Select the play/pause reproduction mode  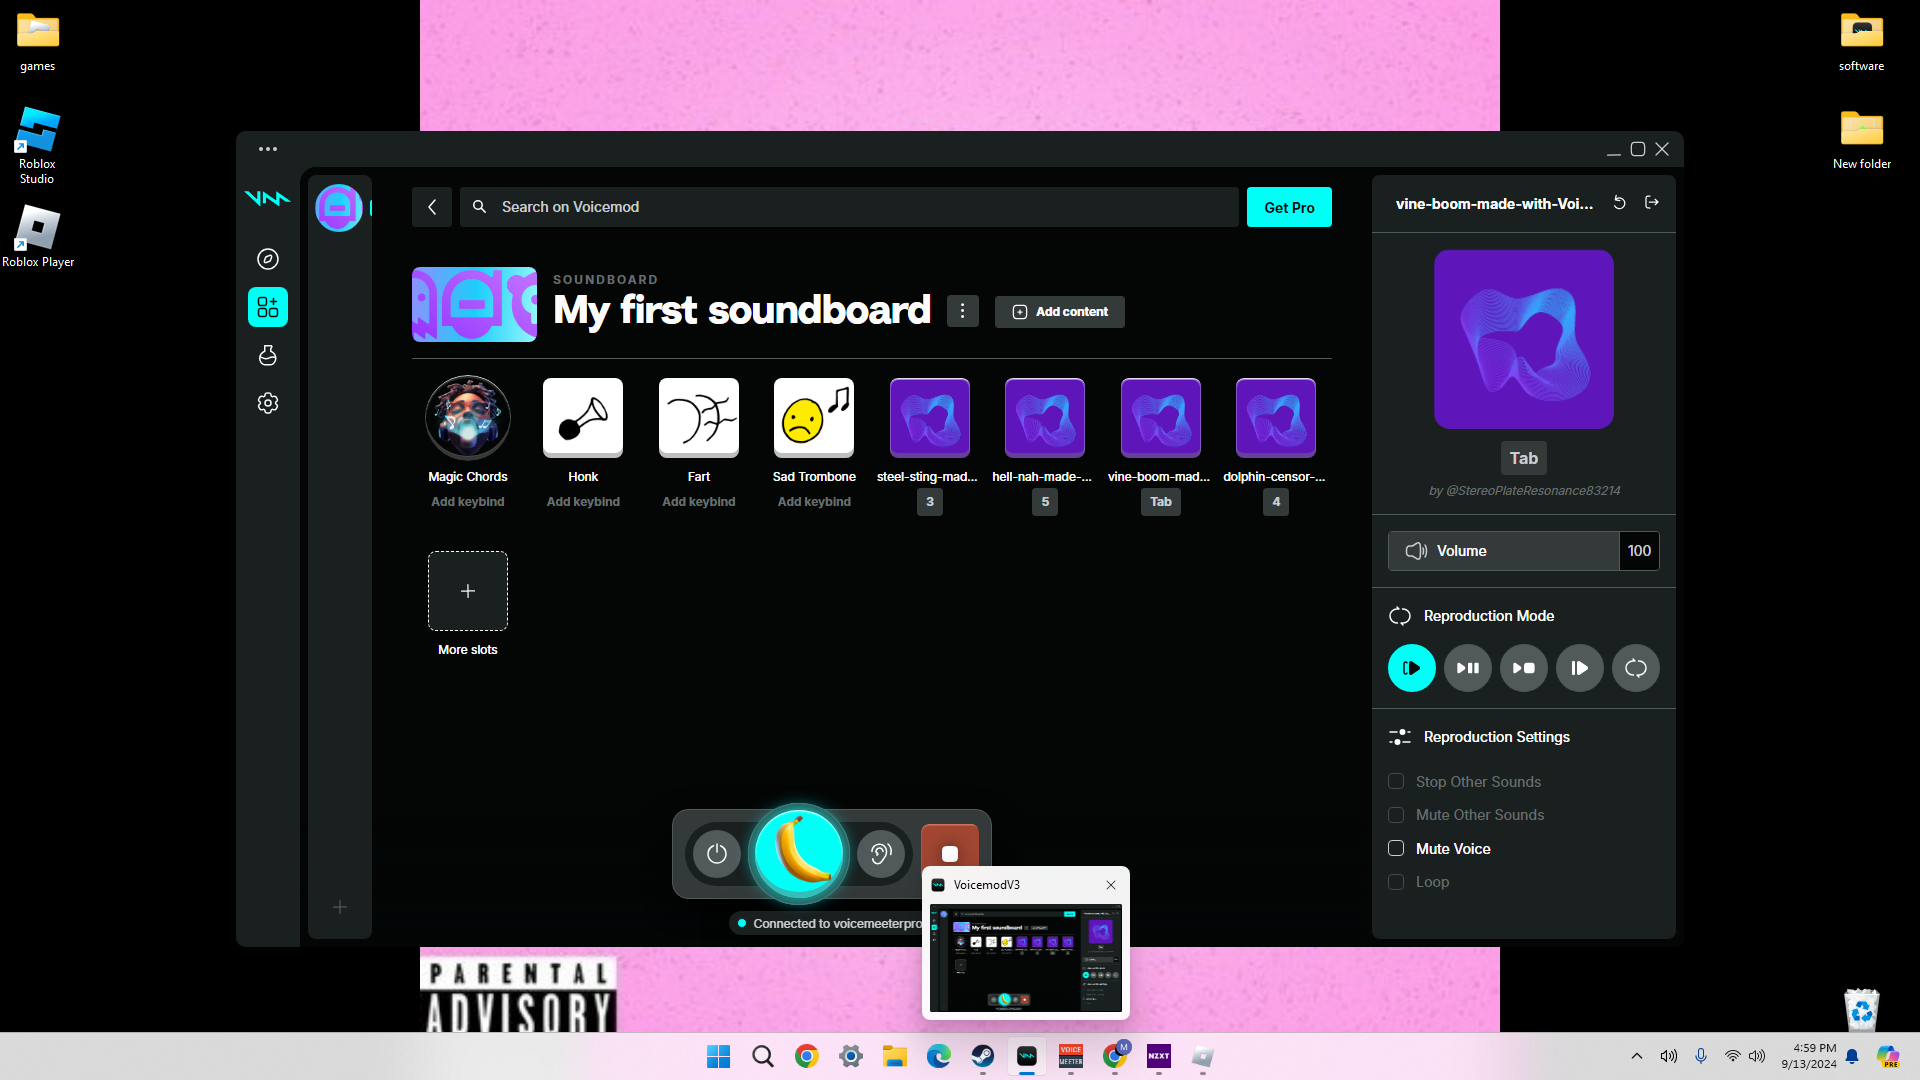pos(1468,668)
